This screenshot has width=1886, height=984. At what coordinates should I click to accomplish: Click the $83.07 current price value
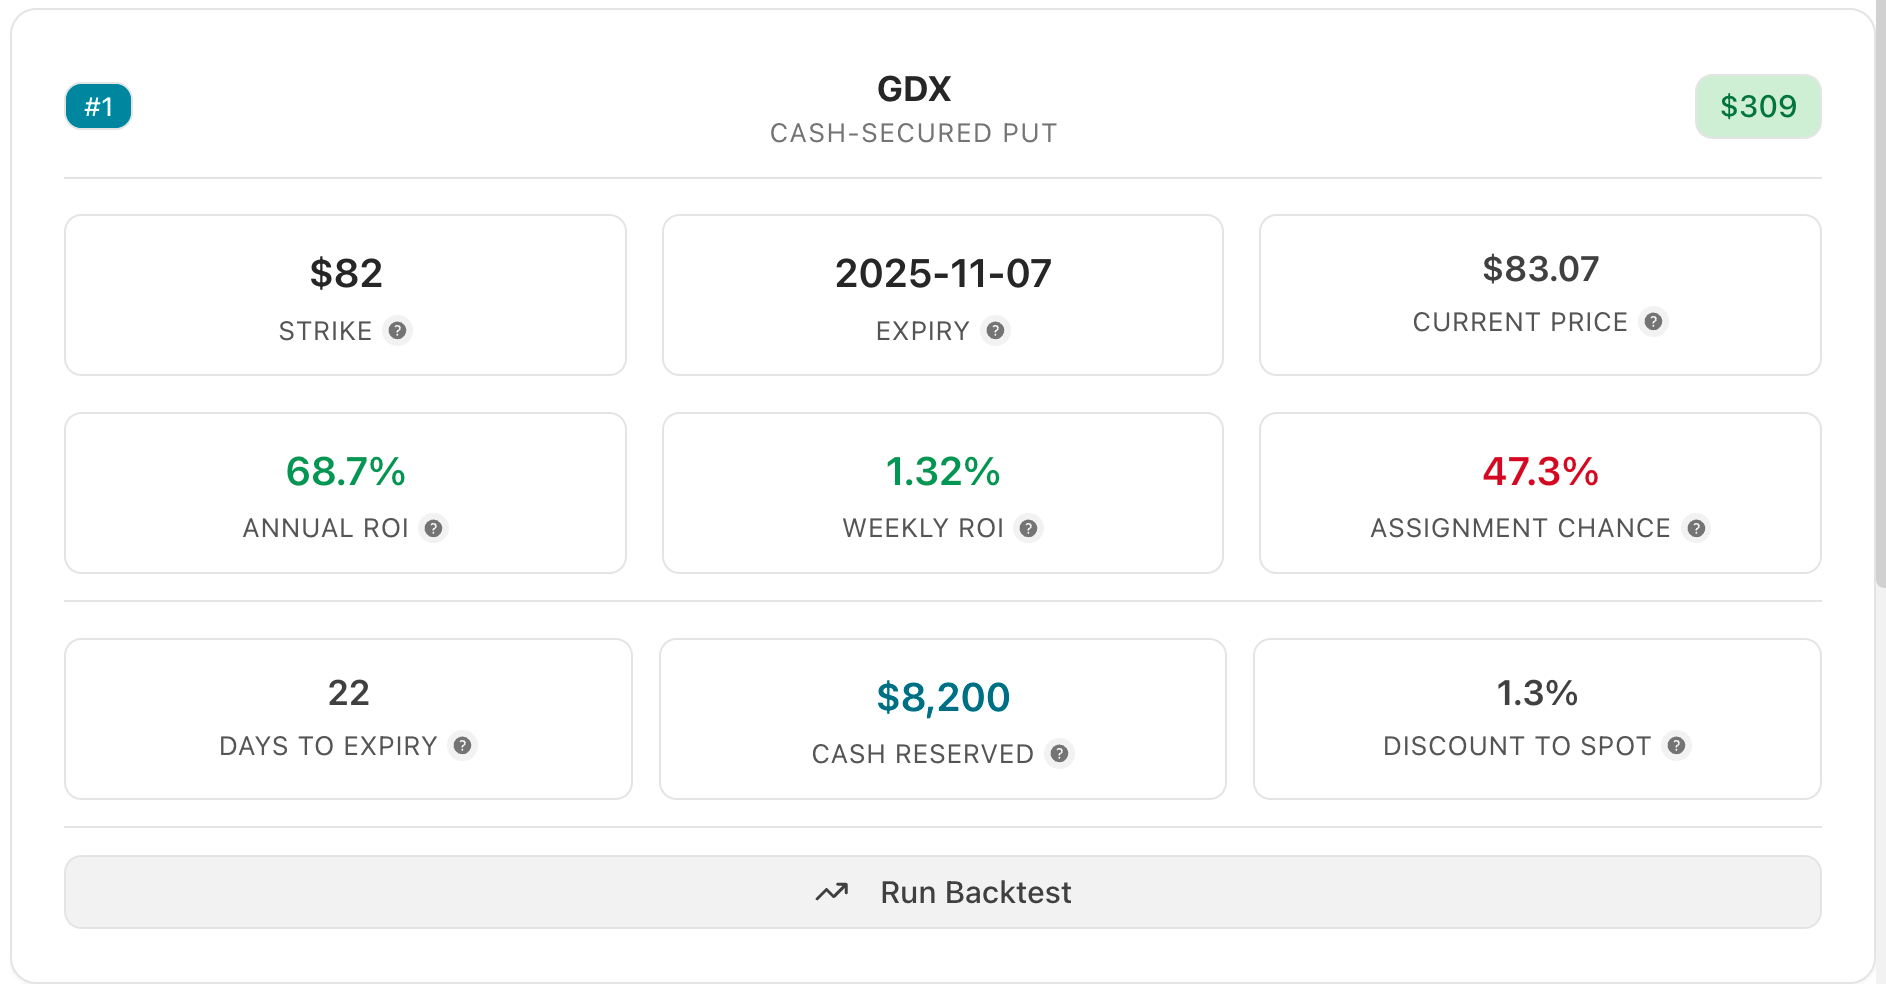[x=1540, y=268]
